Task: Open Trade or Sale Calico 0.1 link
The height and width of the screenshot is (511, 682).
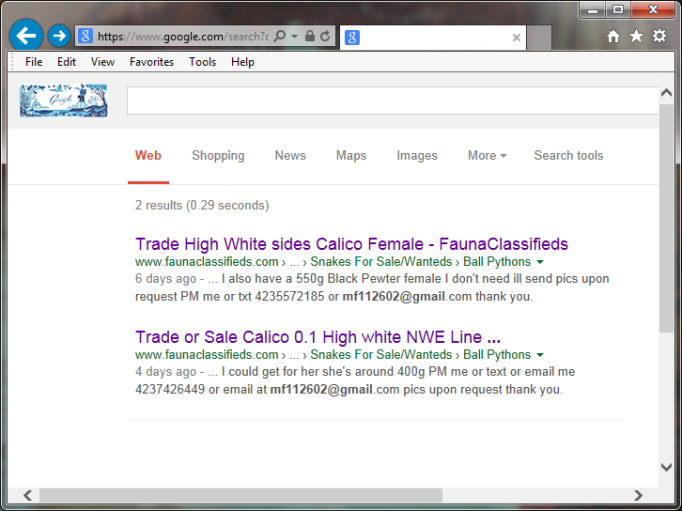Action: click(318, 337)
